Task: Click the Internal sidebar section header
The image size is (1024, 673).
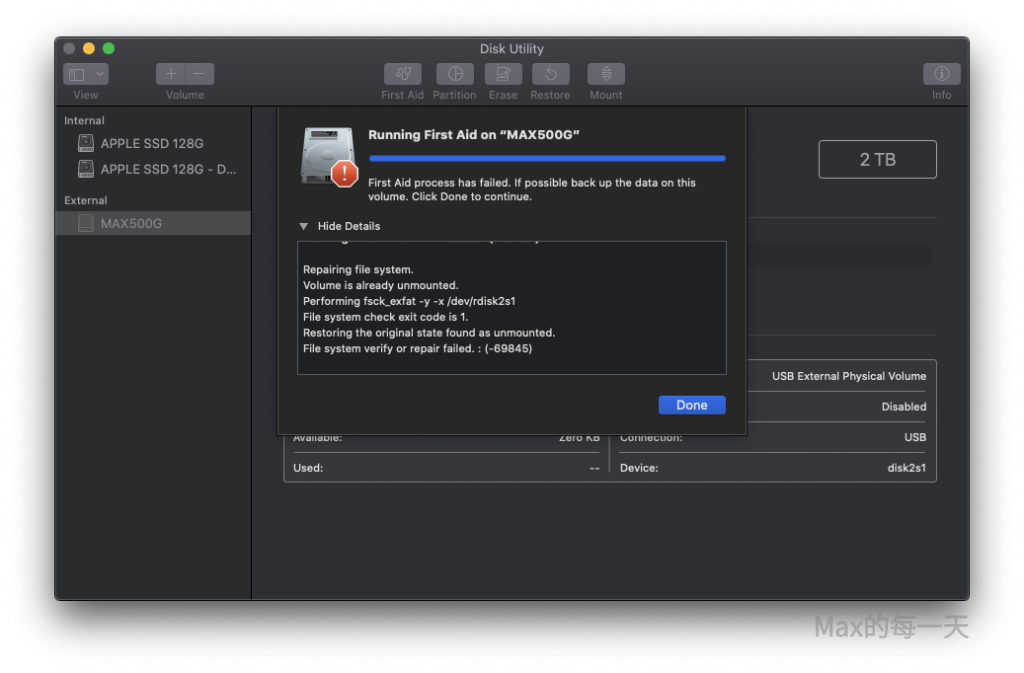Action: [x=84, y=120]
